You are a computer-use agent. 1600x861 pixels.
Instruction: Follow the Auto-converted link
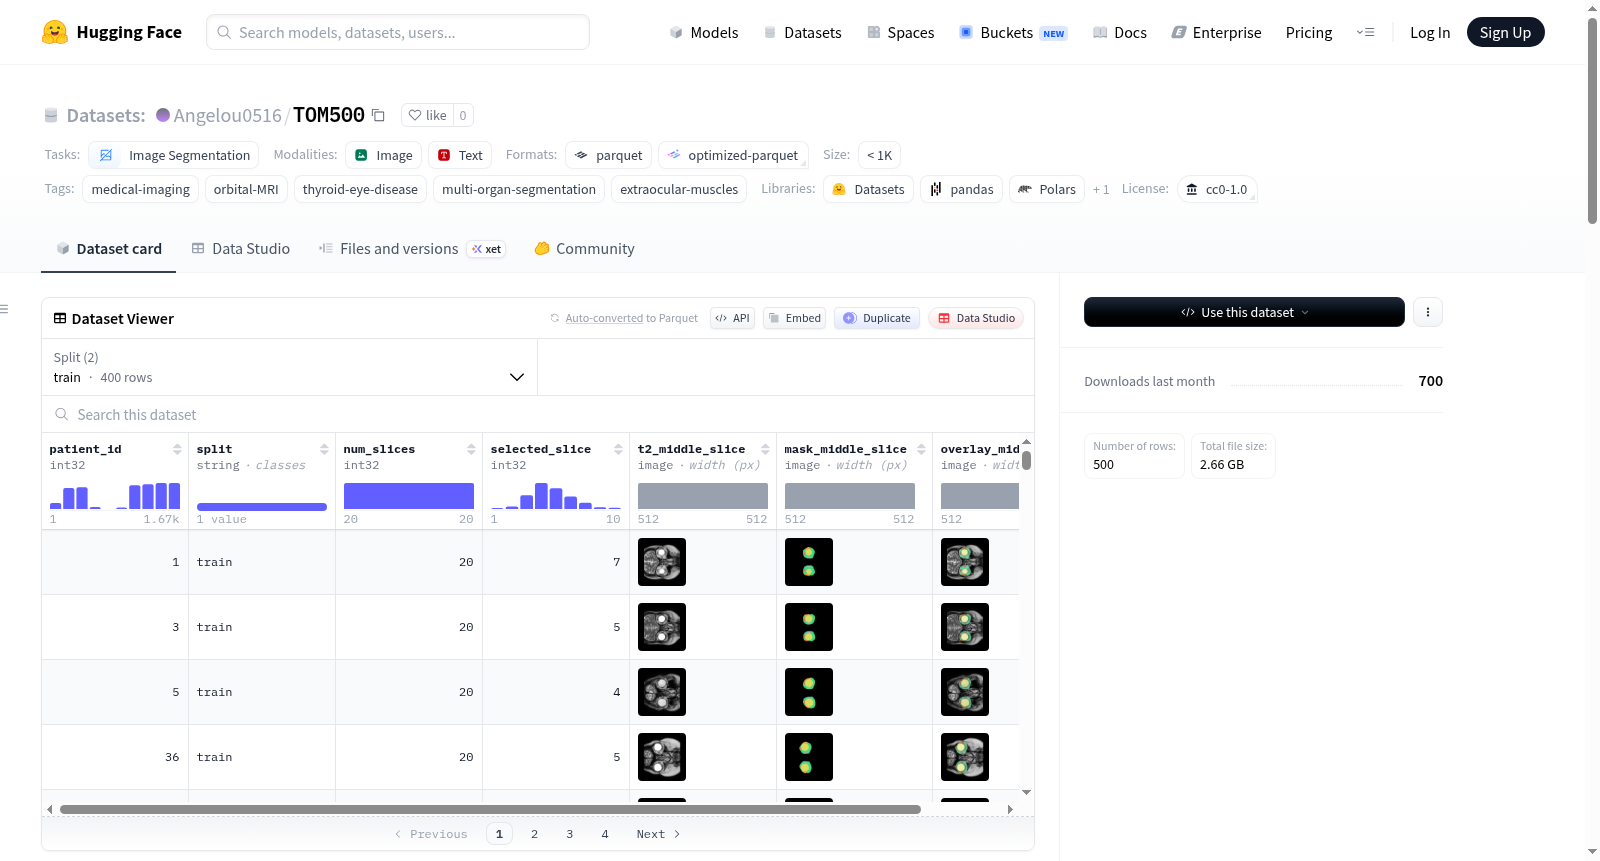604,318
